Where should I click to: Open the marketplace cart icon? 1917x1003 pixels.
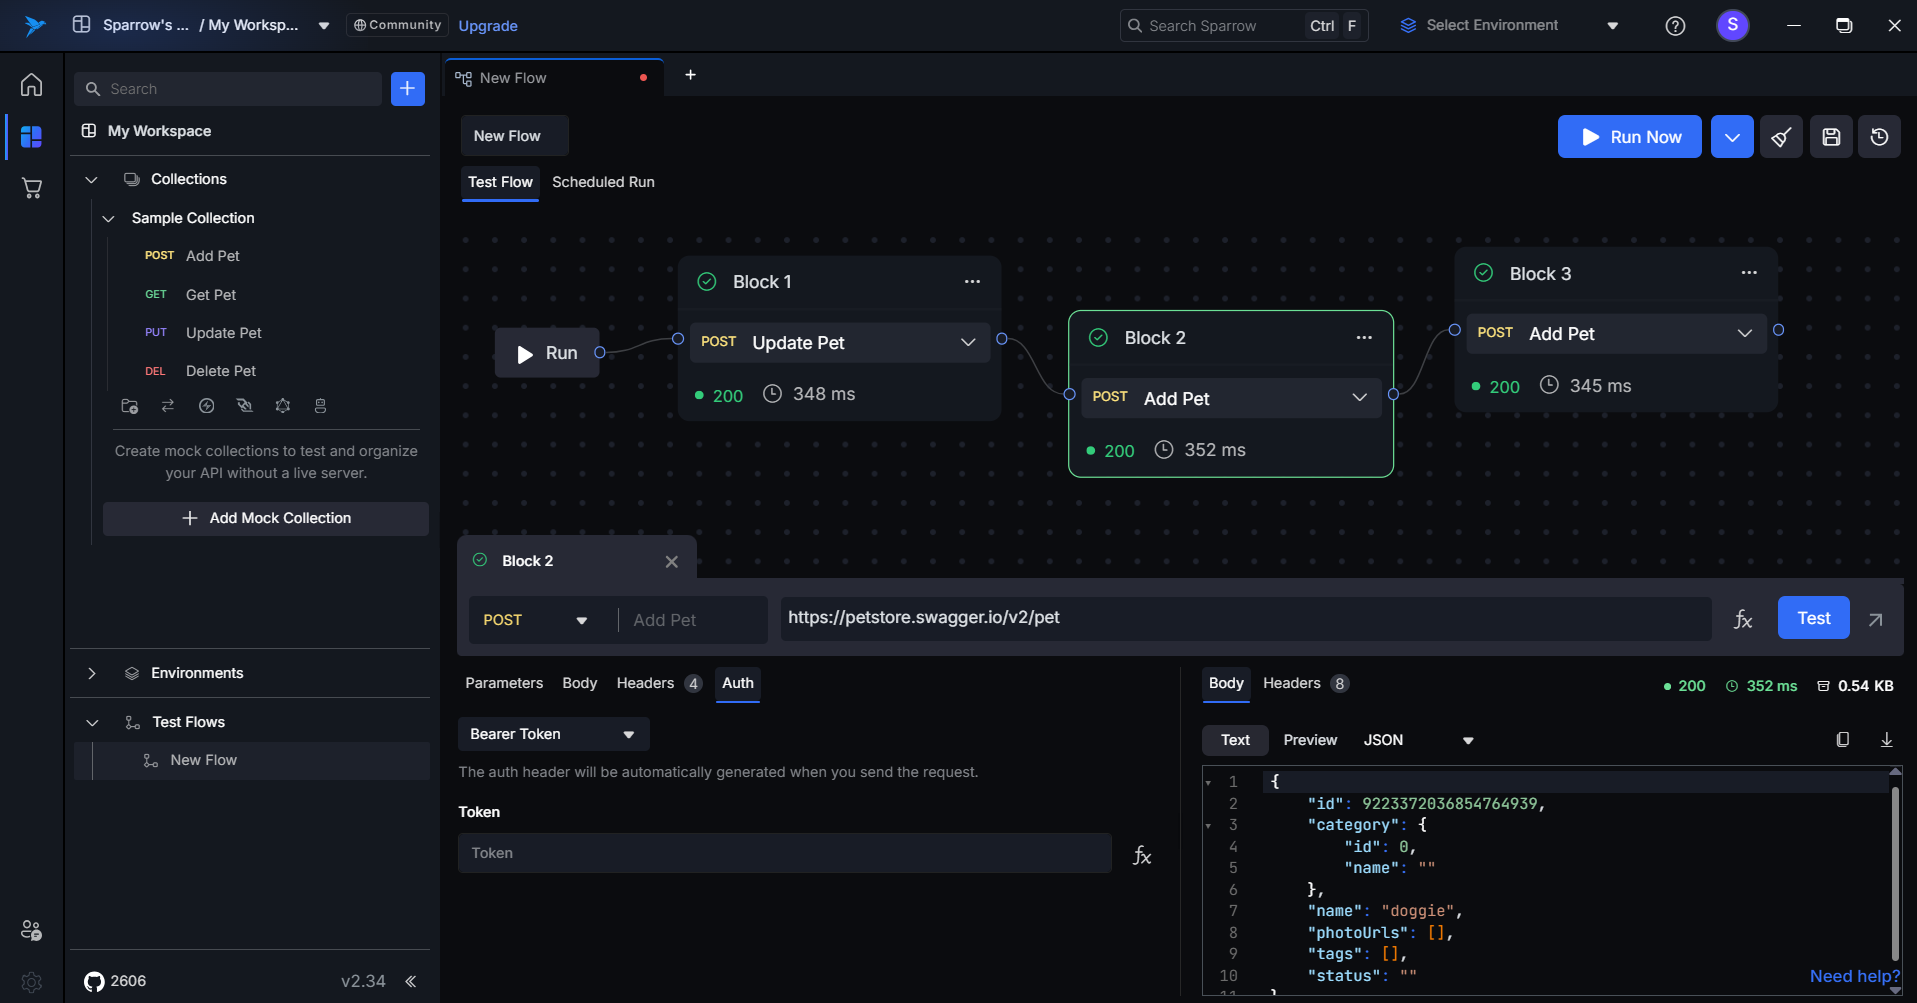[31, 188]
